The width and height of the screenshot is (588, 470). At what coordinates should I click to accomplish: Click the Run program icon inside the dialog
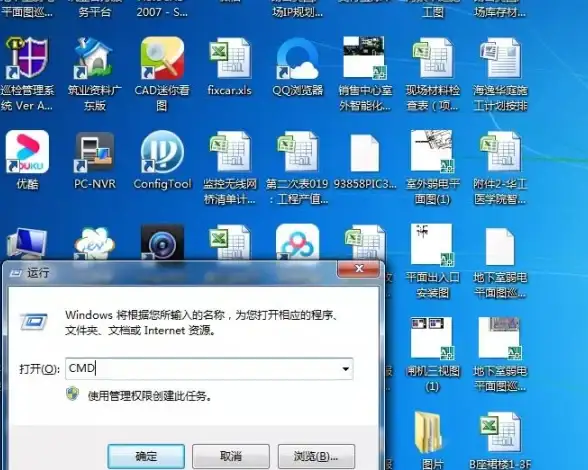[x=34, y=322]
